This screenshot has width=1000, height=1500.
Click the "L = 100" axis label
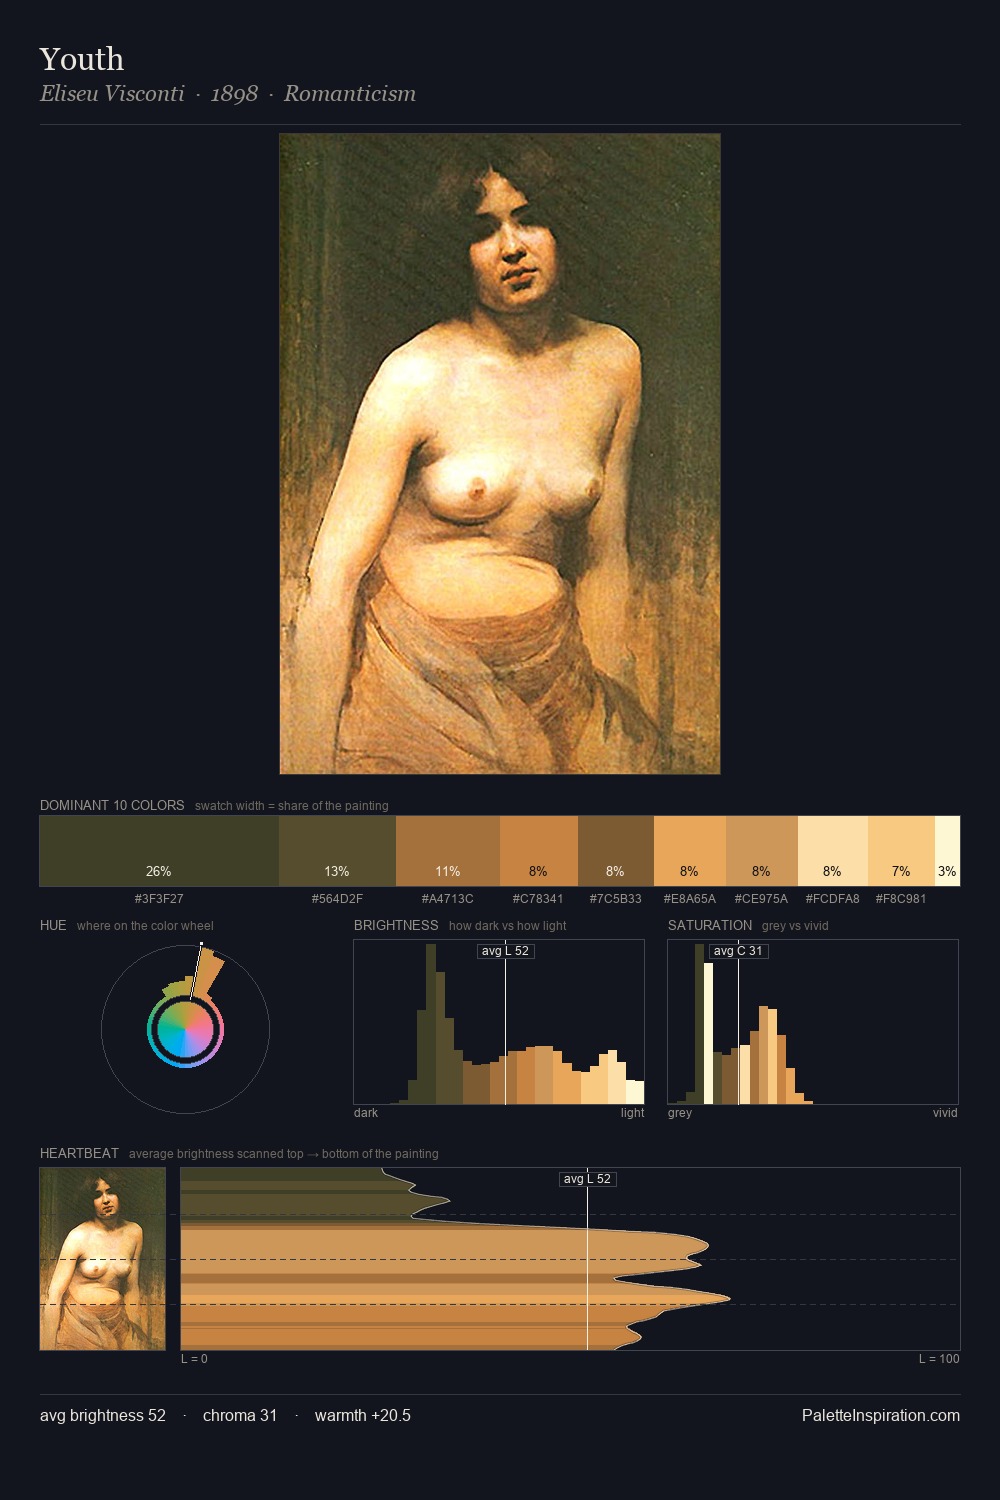pos(939,1359)
